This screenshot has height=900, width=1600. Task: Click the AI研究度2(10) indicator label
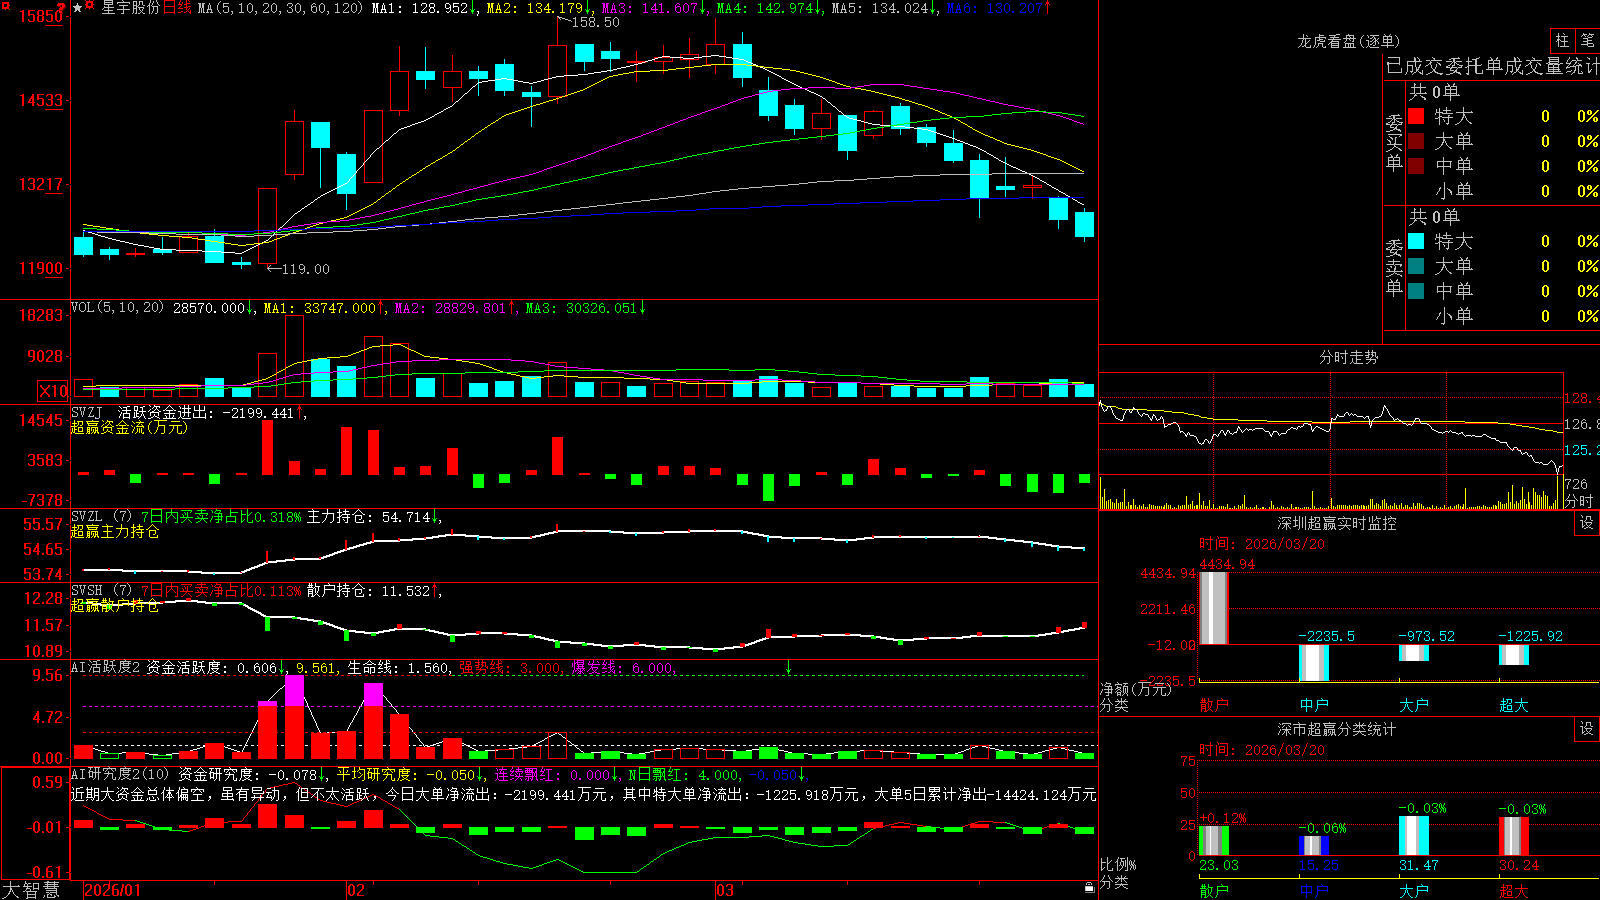click(x=120, y=774)
